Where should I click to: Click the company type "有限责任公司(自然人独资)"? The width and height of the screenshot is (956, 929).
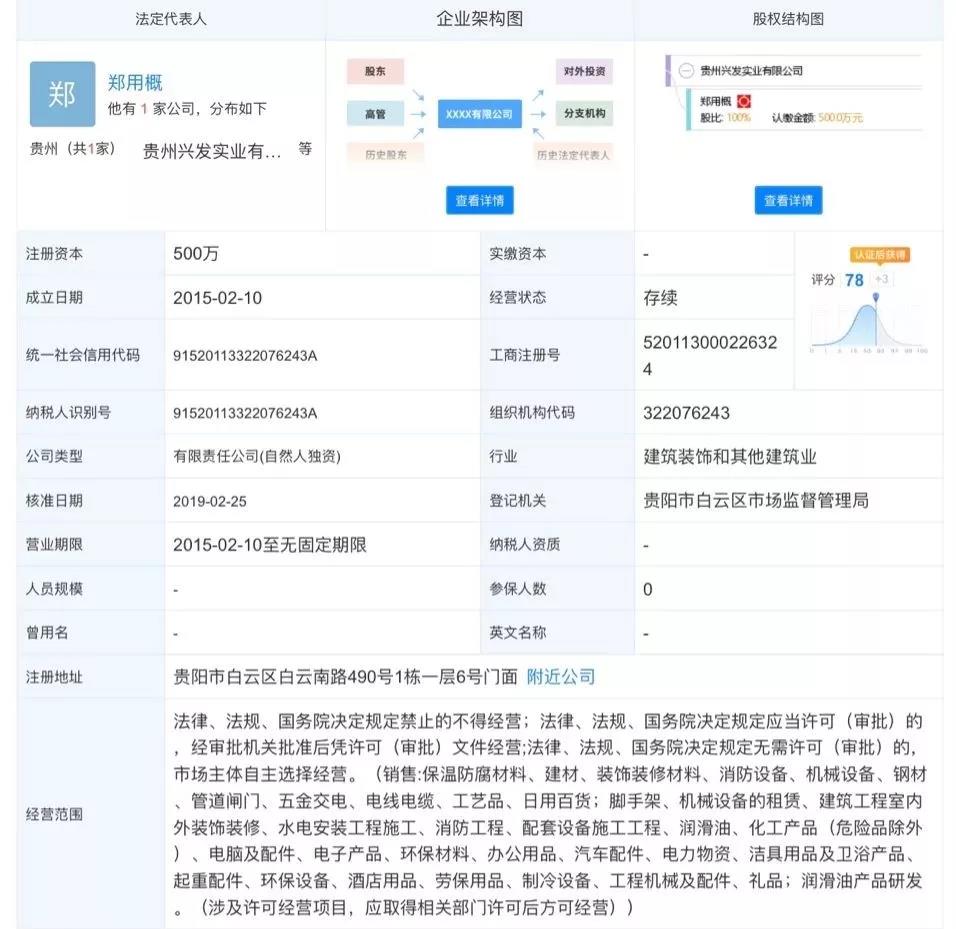pyautogui.click(x=257, y=457)
